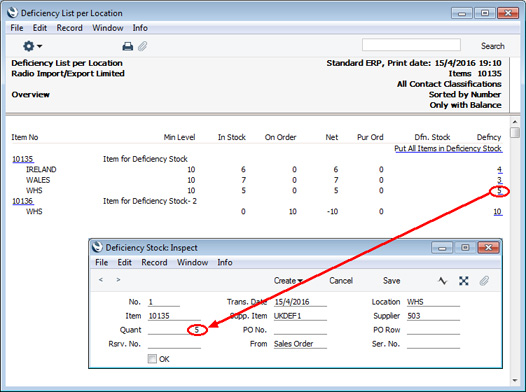This screenshot has width=526, height=392.
Task: Click the printer icon in report toolbar
Action: pos(127,46)
